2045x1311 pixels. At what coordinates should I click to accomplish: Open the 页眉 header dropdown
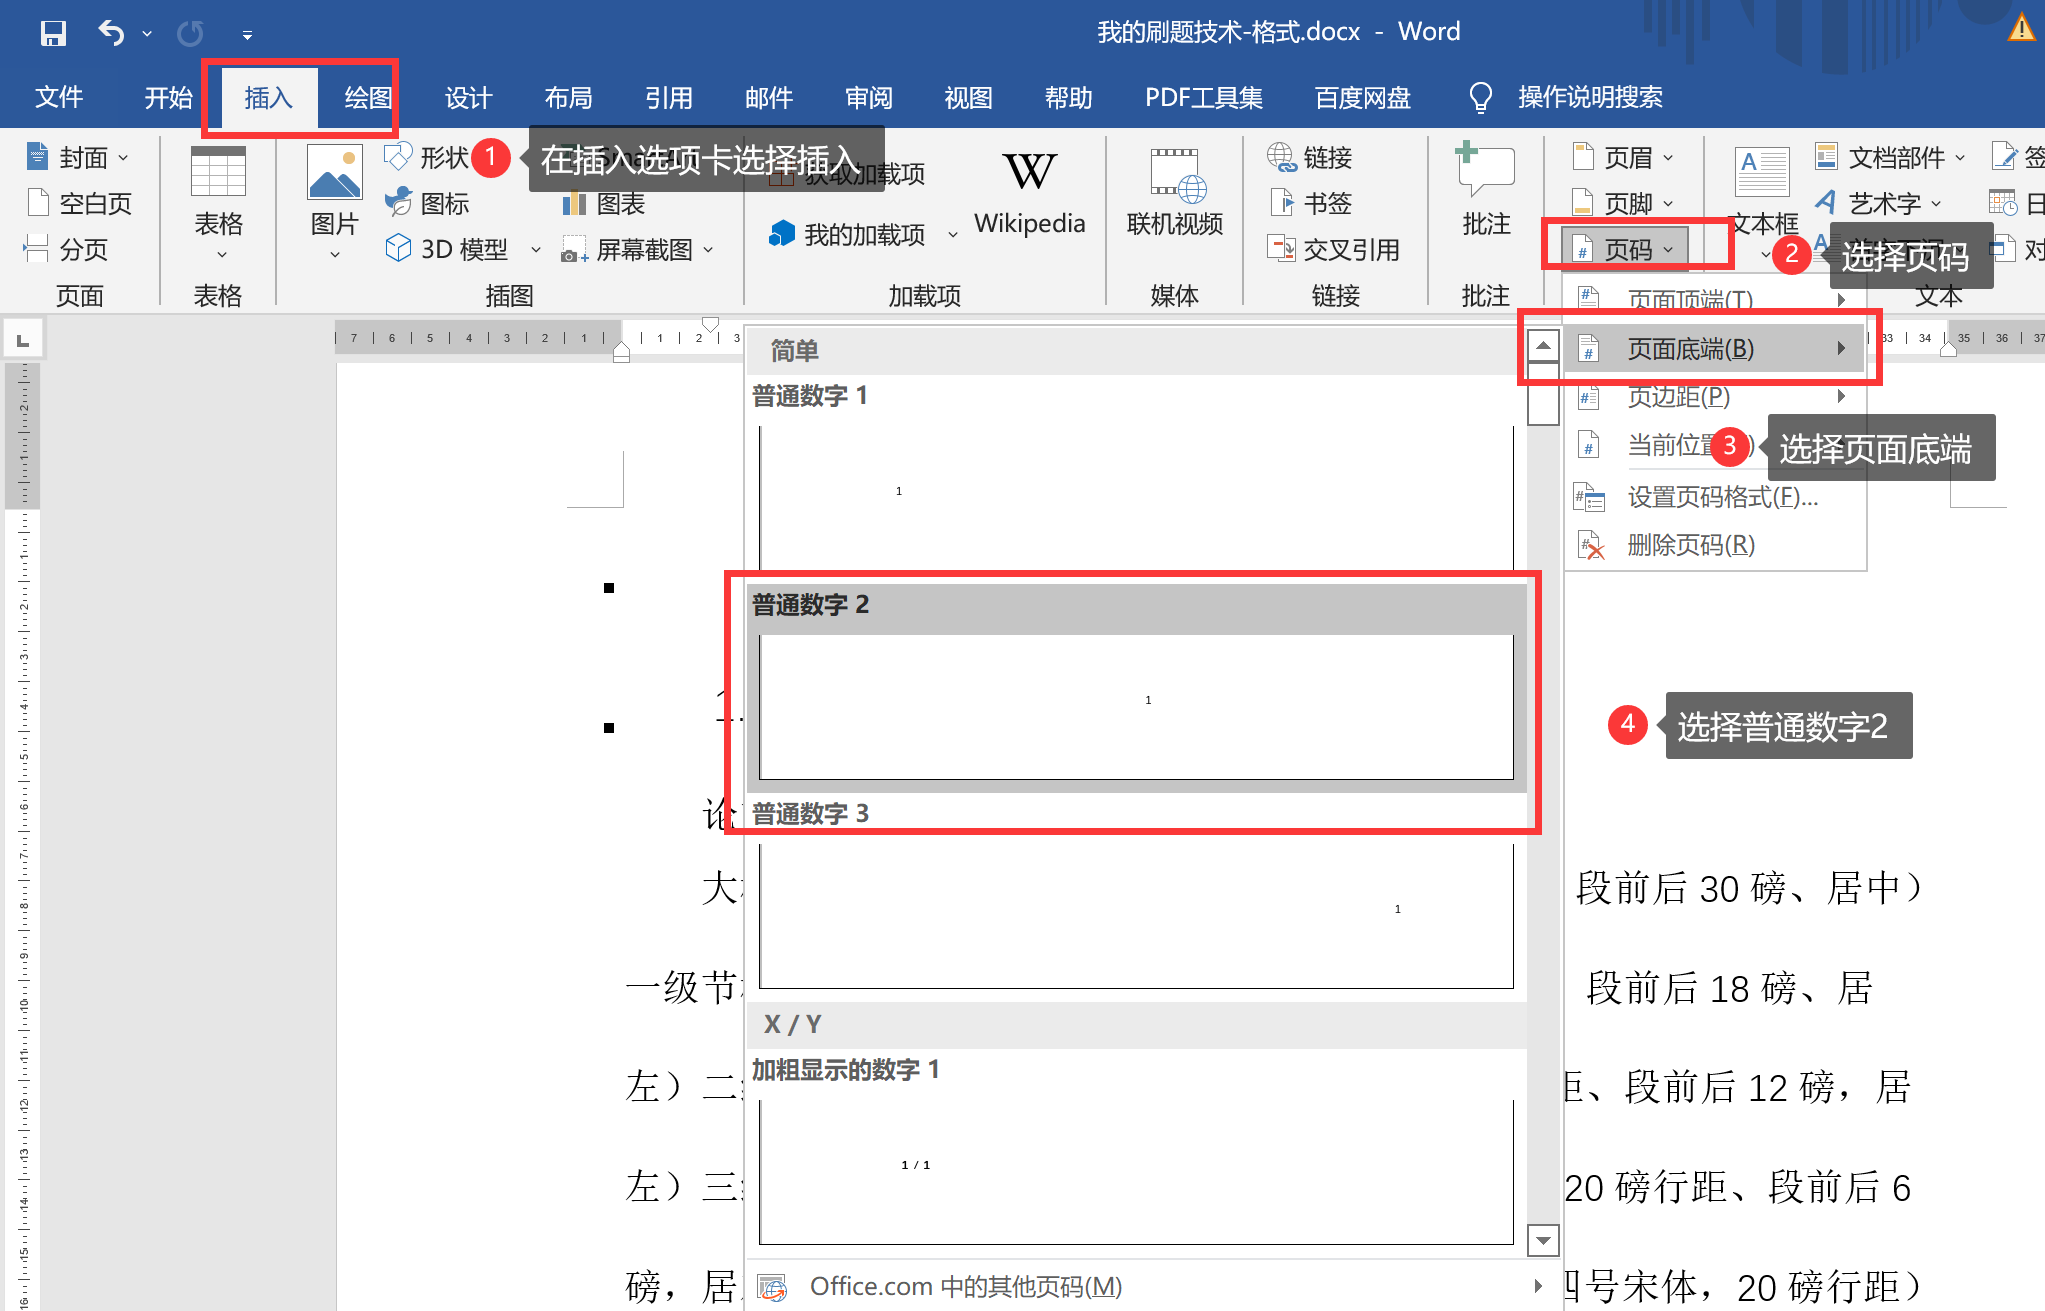[1623, 158]
